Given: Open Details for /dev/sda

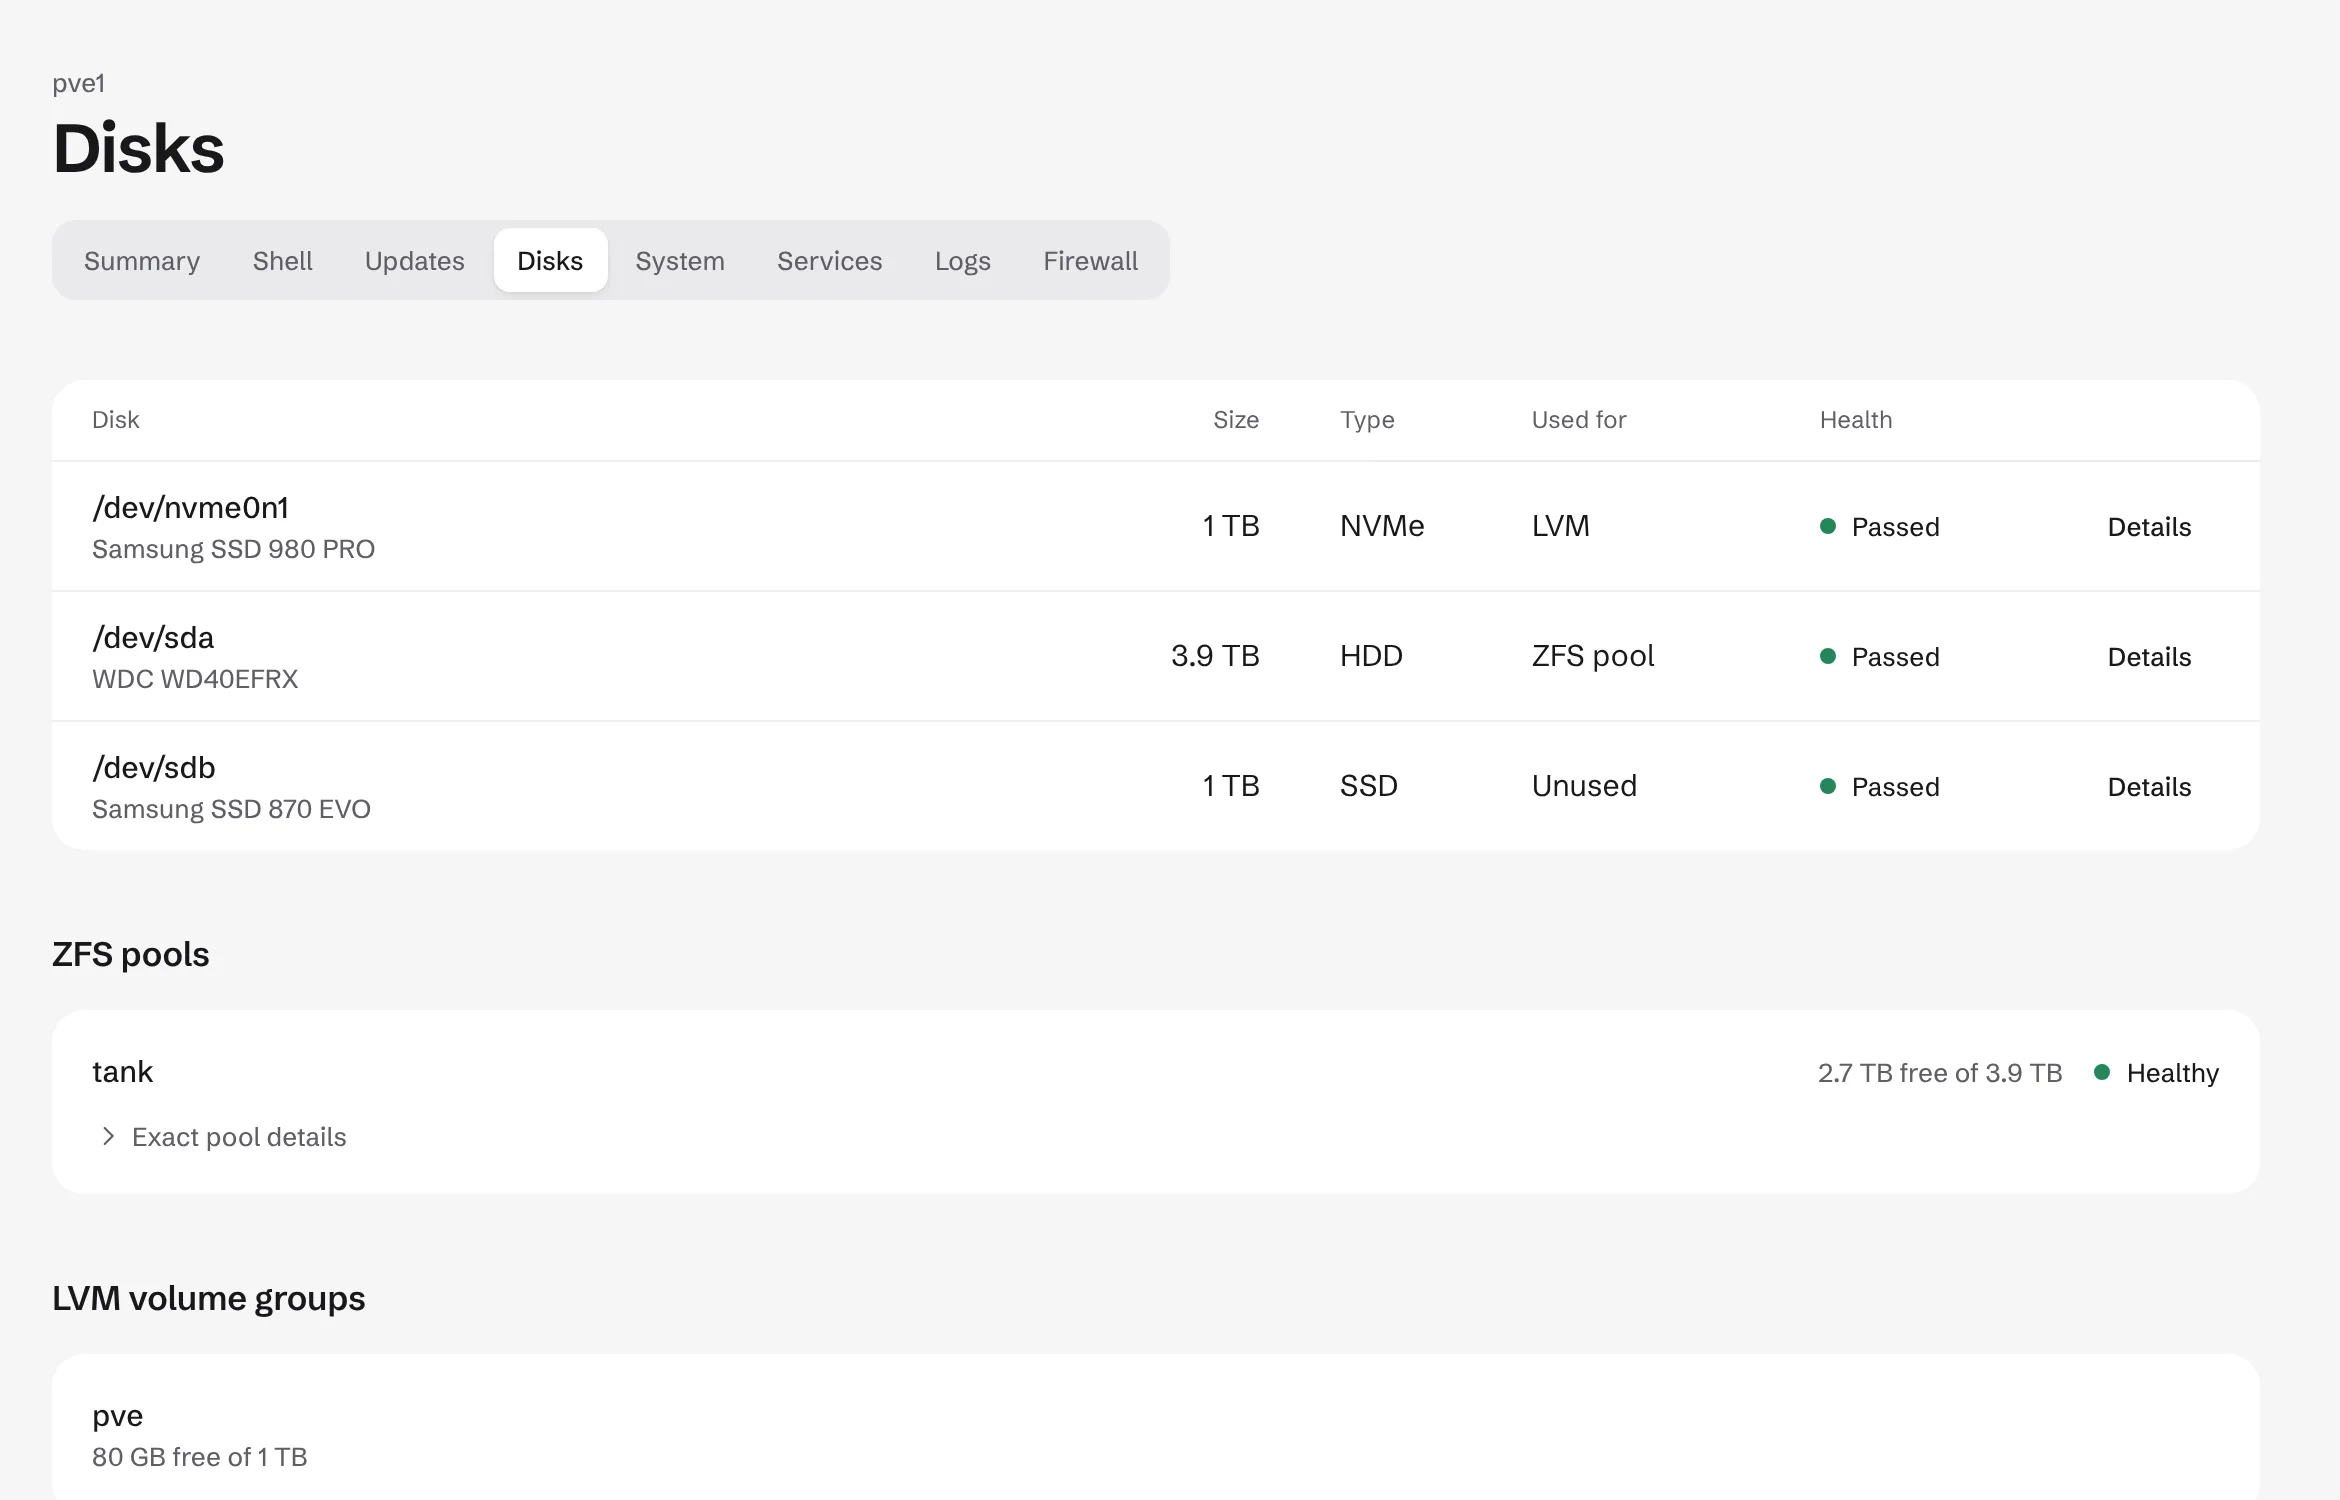Looking at the screenshot, I should [2149, 657].
